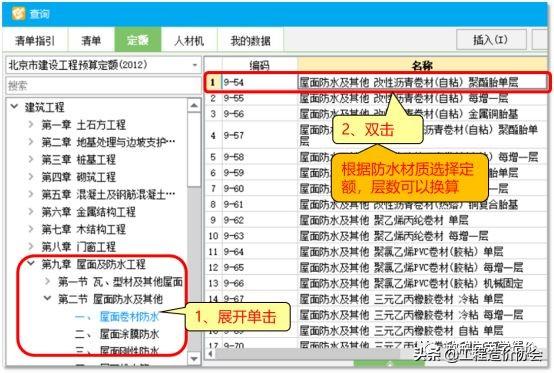This screenshot has width=554, height=373.
Task: Expand 第一章 土石方工程 node
Action: pos(31,124)
